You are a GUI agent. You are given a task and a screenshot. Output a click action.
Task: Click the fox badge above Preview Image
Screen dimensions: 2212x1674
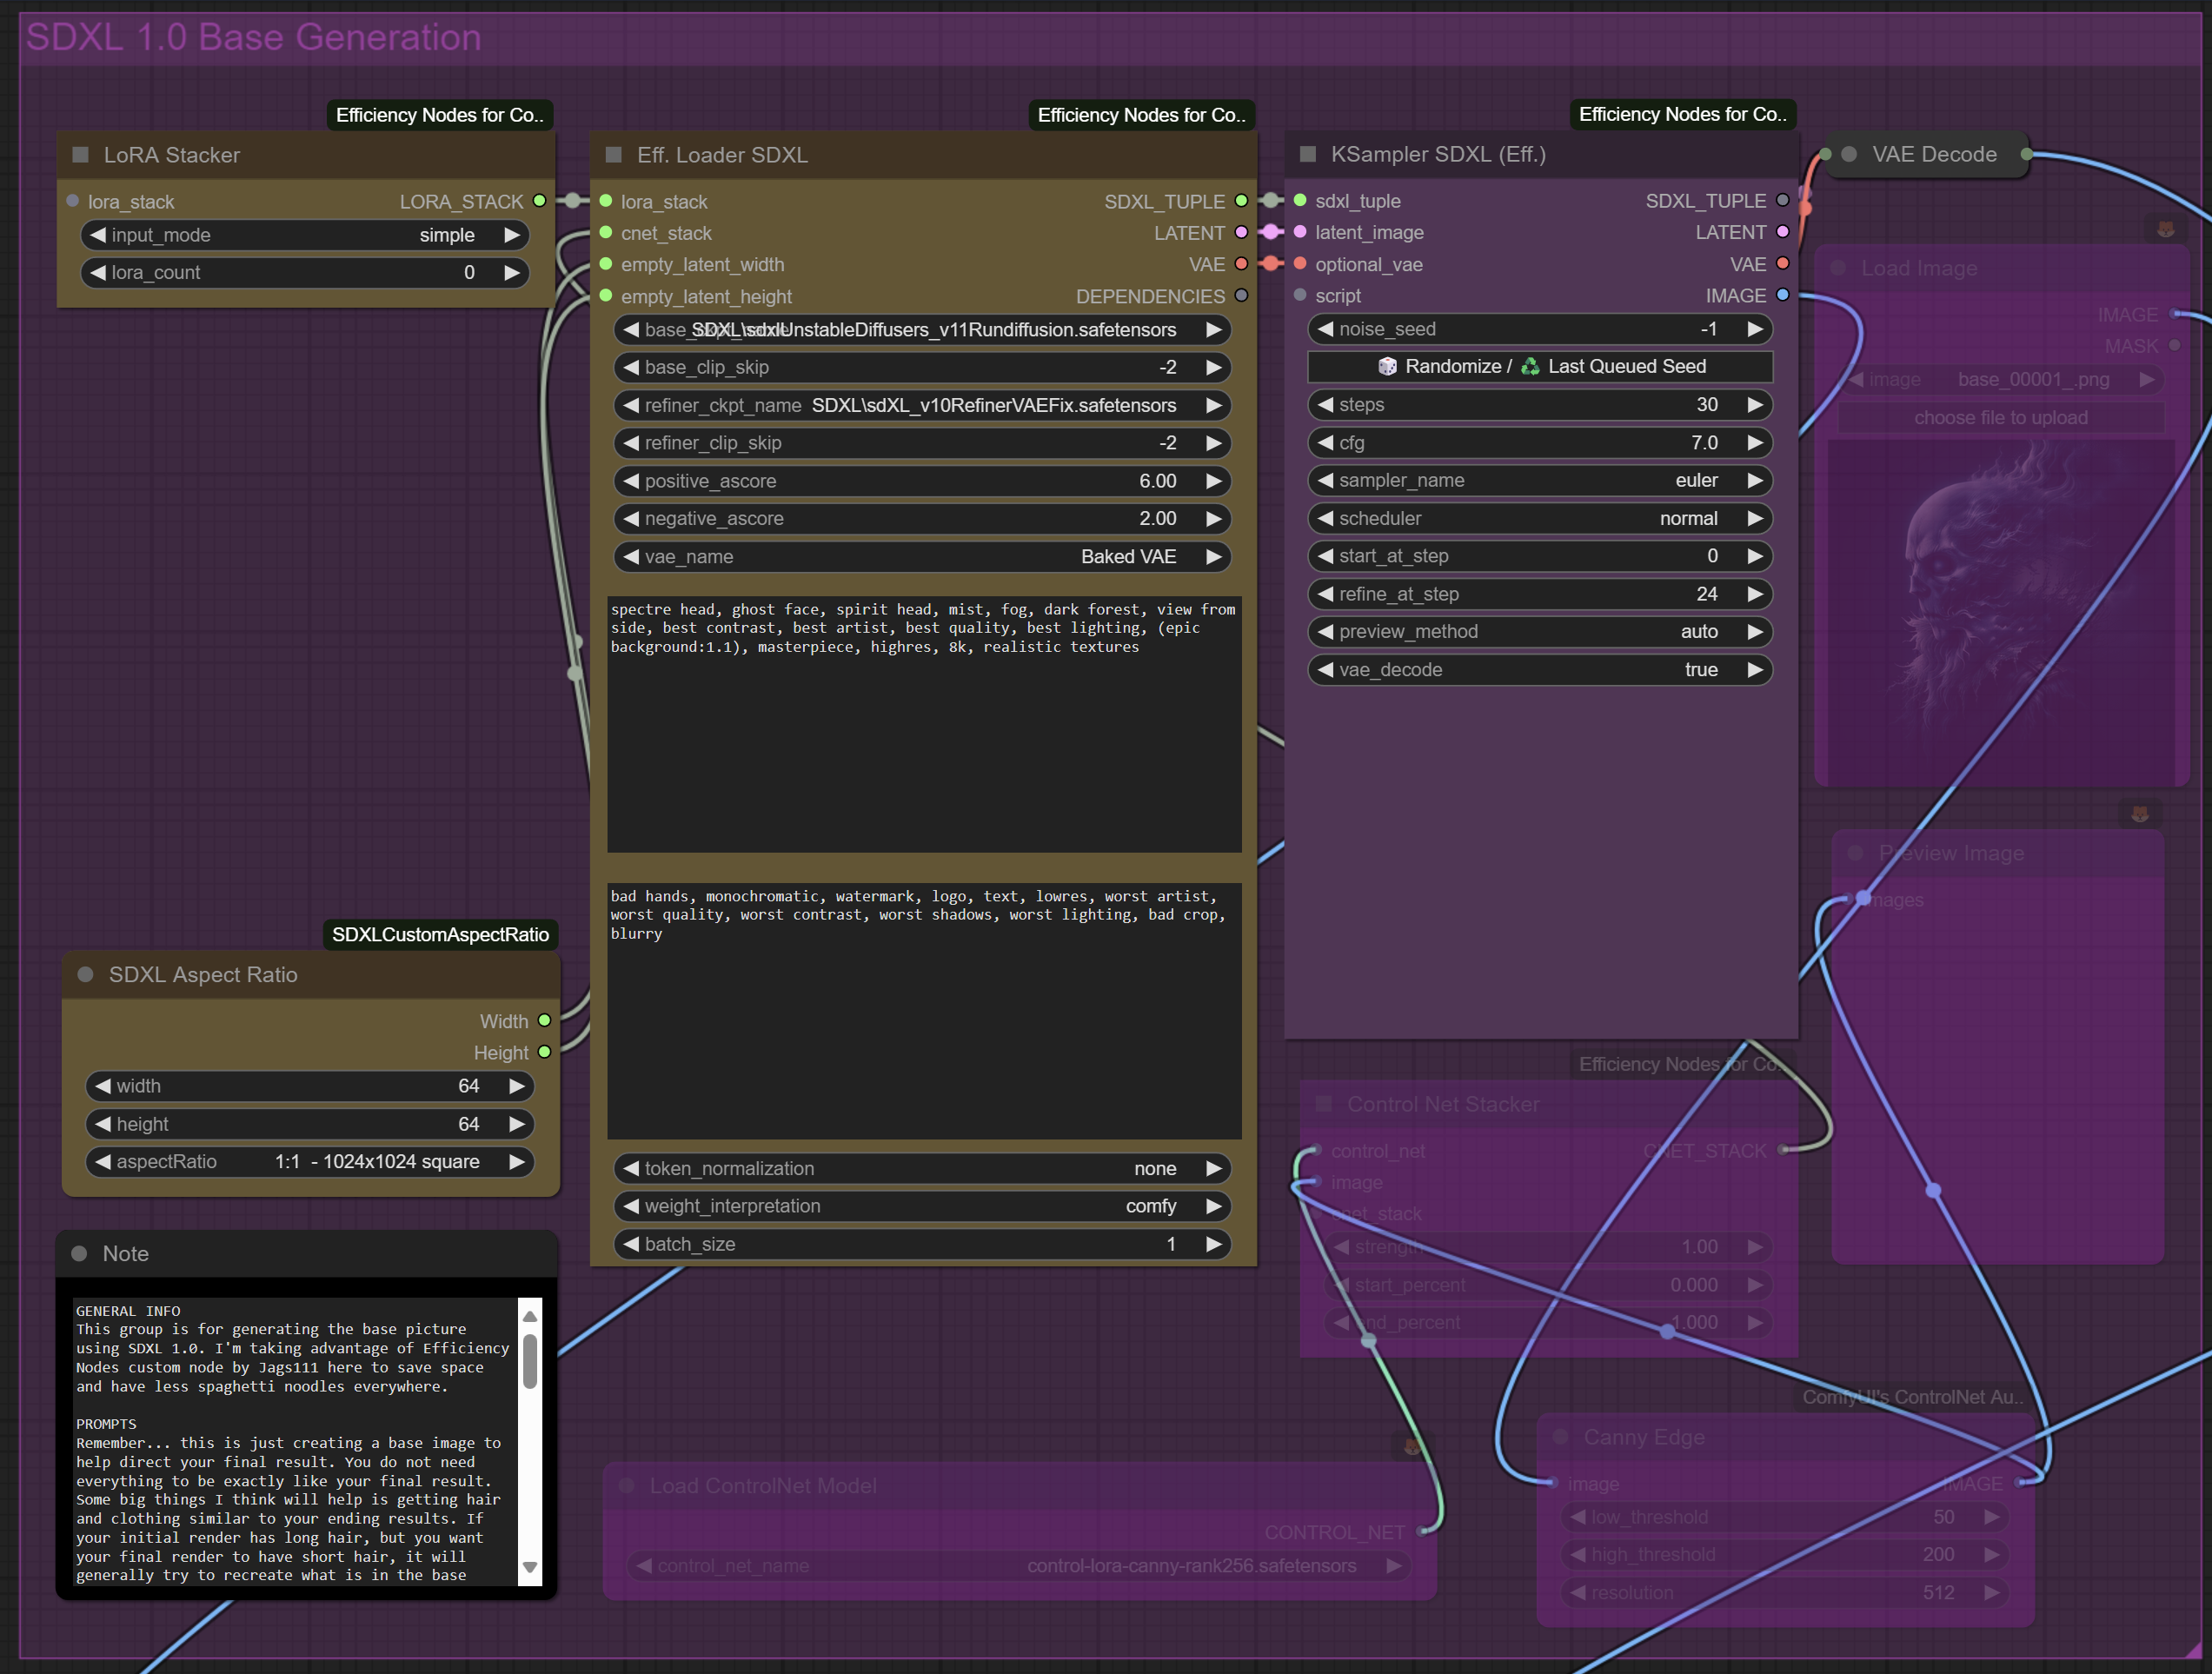click(x=2140, y=813)
